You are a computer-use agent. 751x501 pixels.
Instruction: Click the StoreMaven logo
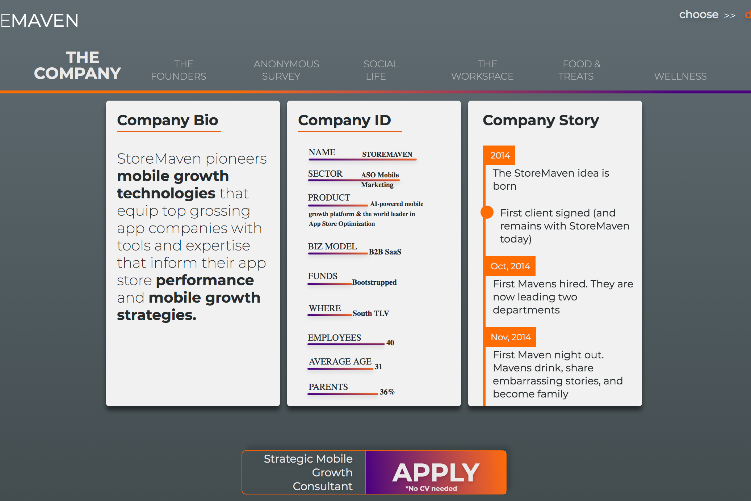tap(39, 21)
